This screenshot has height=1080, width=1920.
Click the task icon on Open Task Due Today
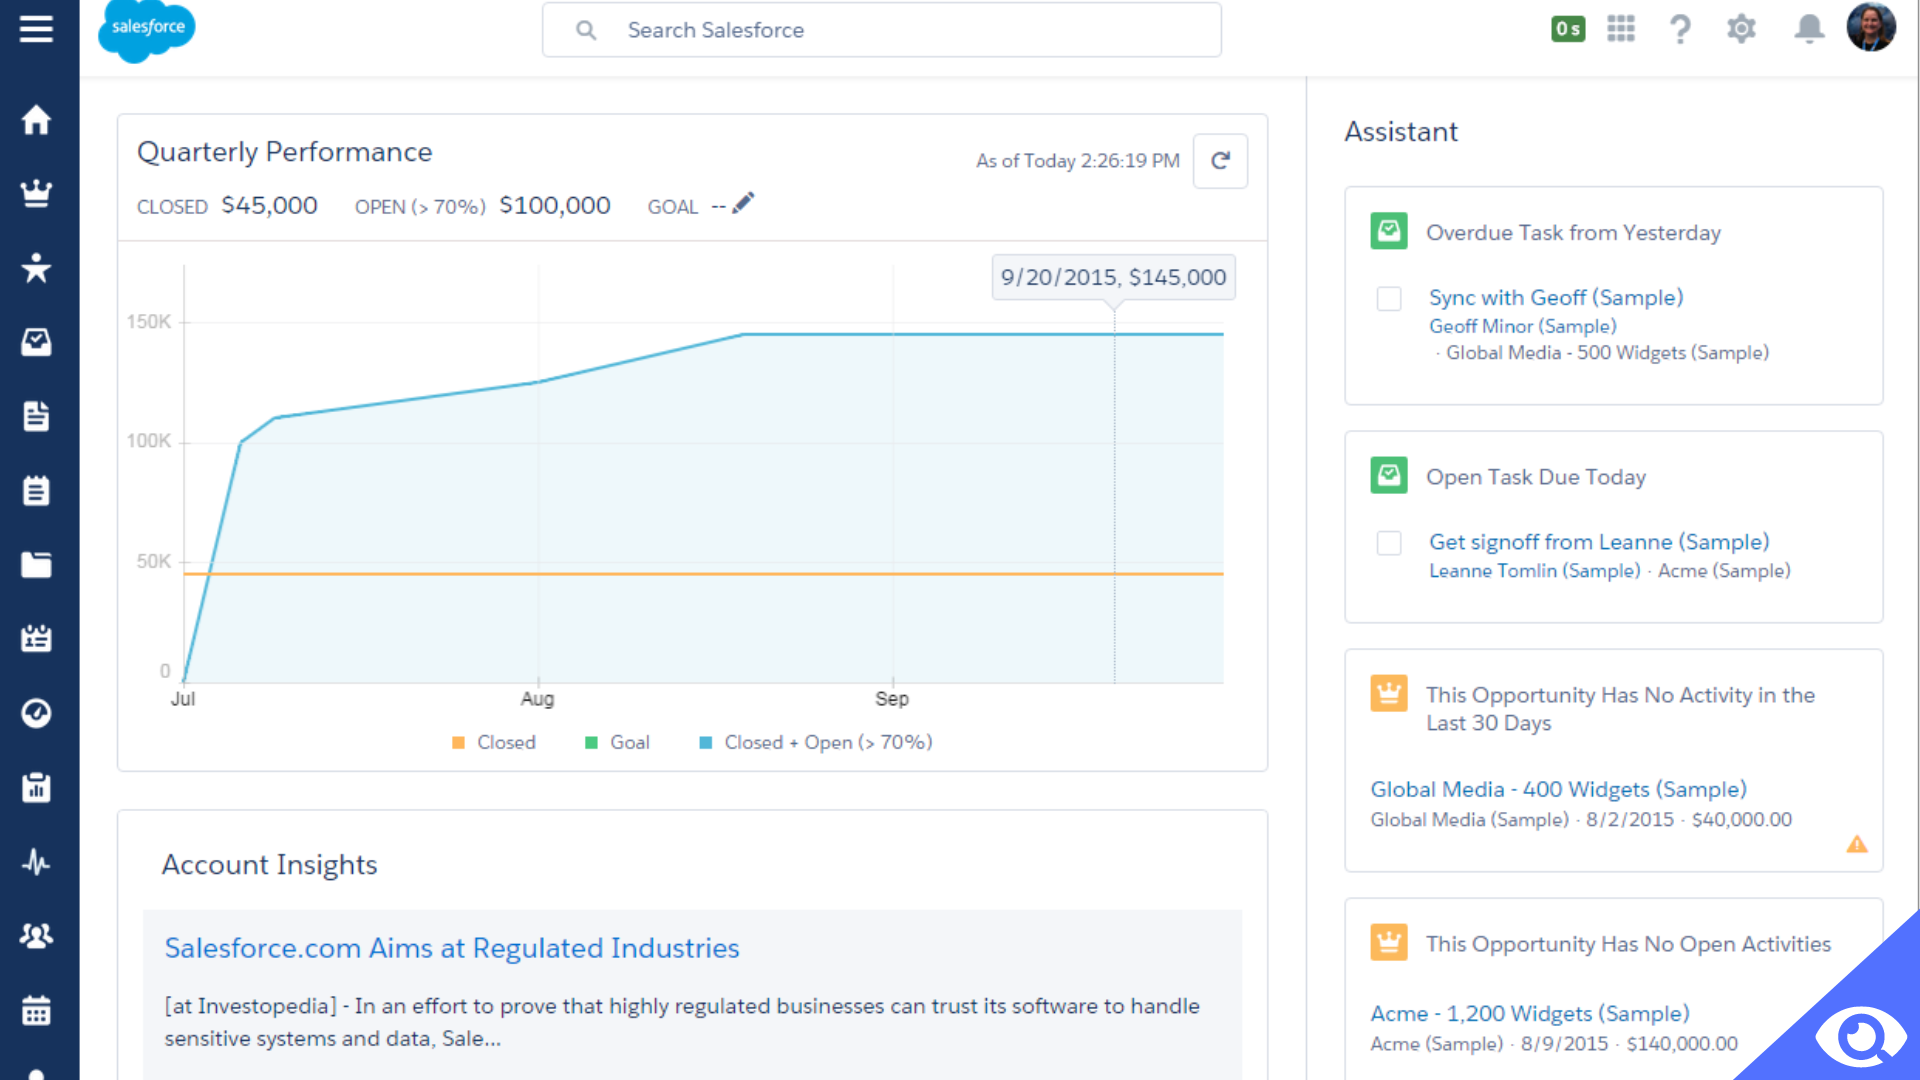pyautogui.click(x=1389, y=475)
